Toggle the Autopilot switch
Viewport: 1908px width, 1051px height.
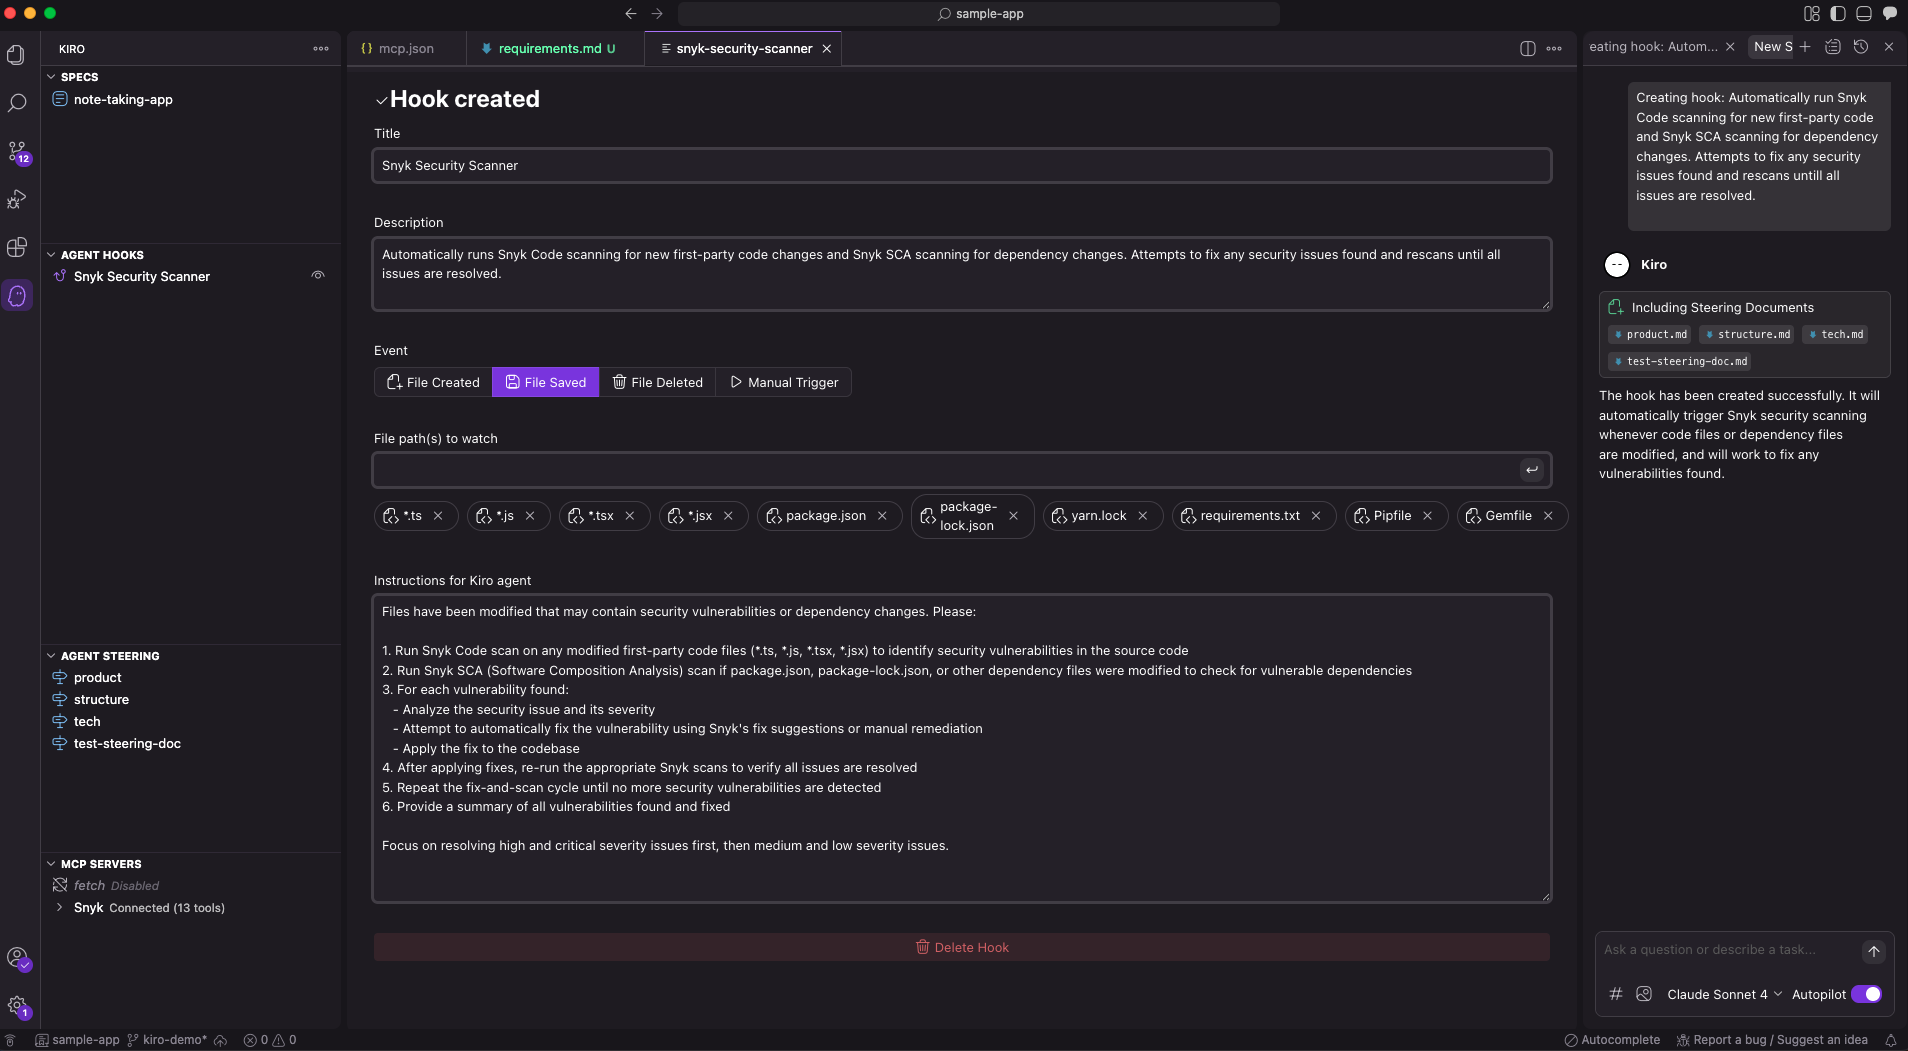(x=1866, y=994)
